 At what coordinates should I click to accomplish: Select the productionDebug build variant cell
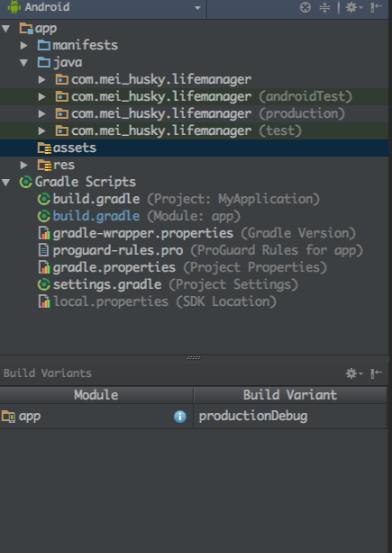[290, 417]
